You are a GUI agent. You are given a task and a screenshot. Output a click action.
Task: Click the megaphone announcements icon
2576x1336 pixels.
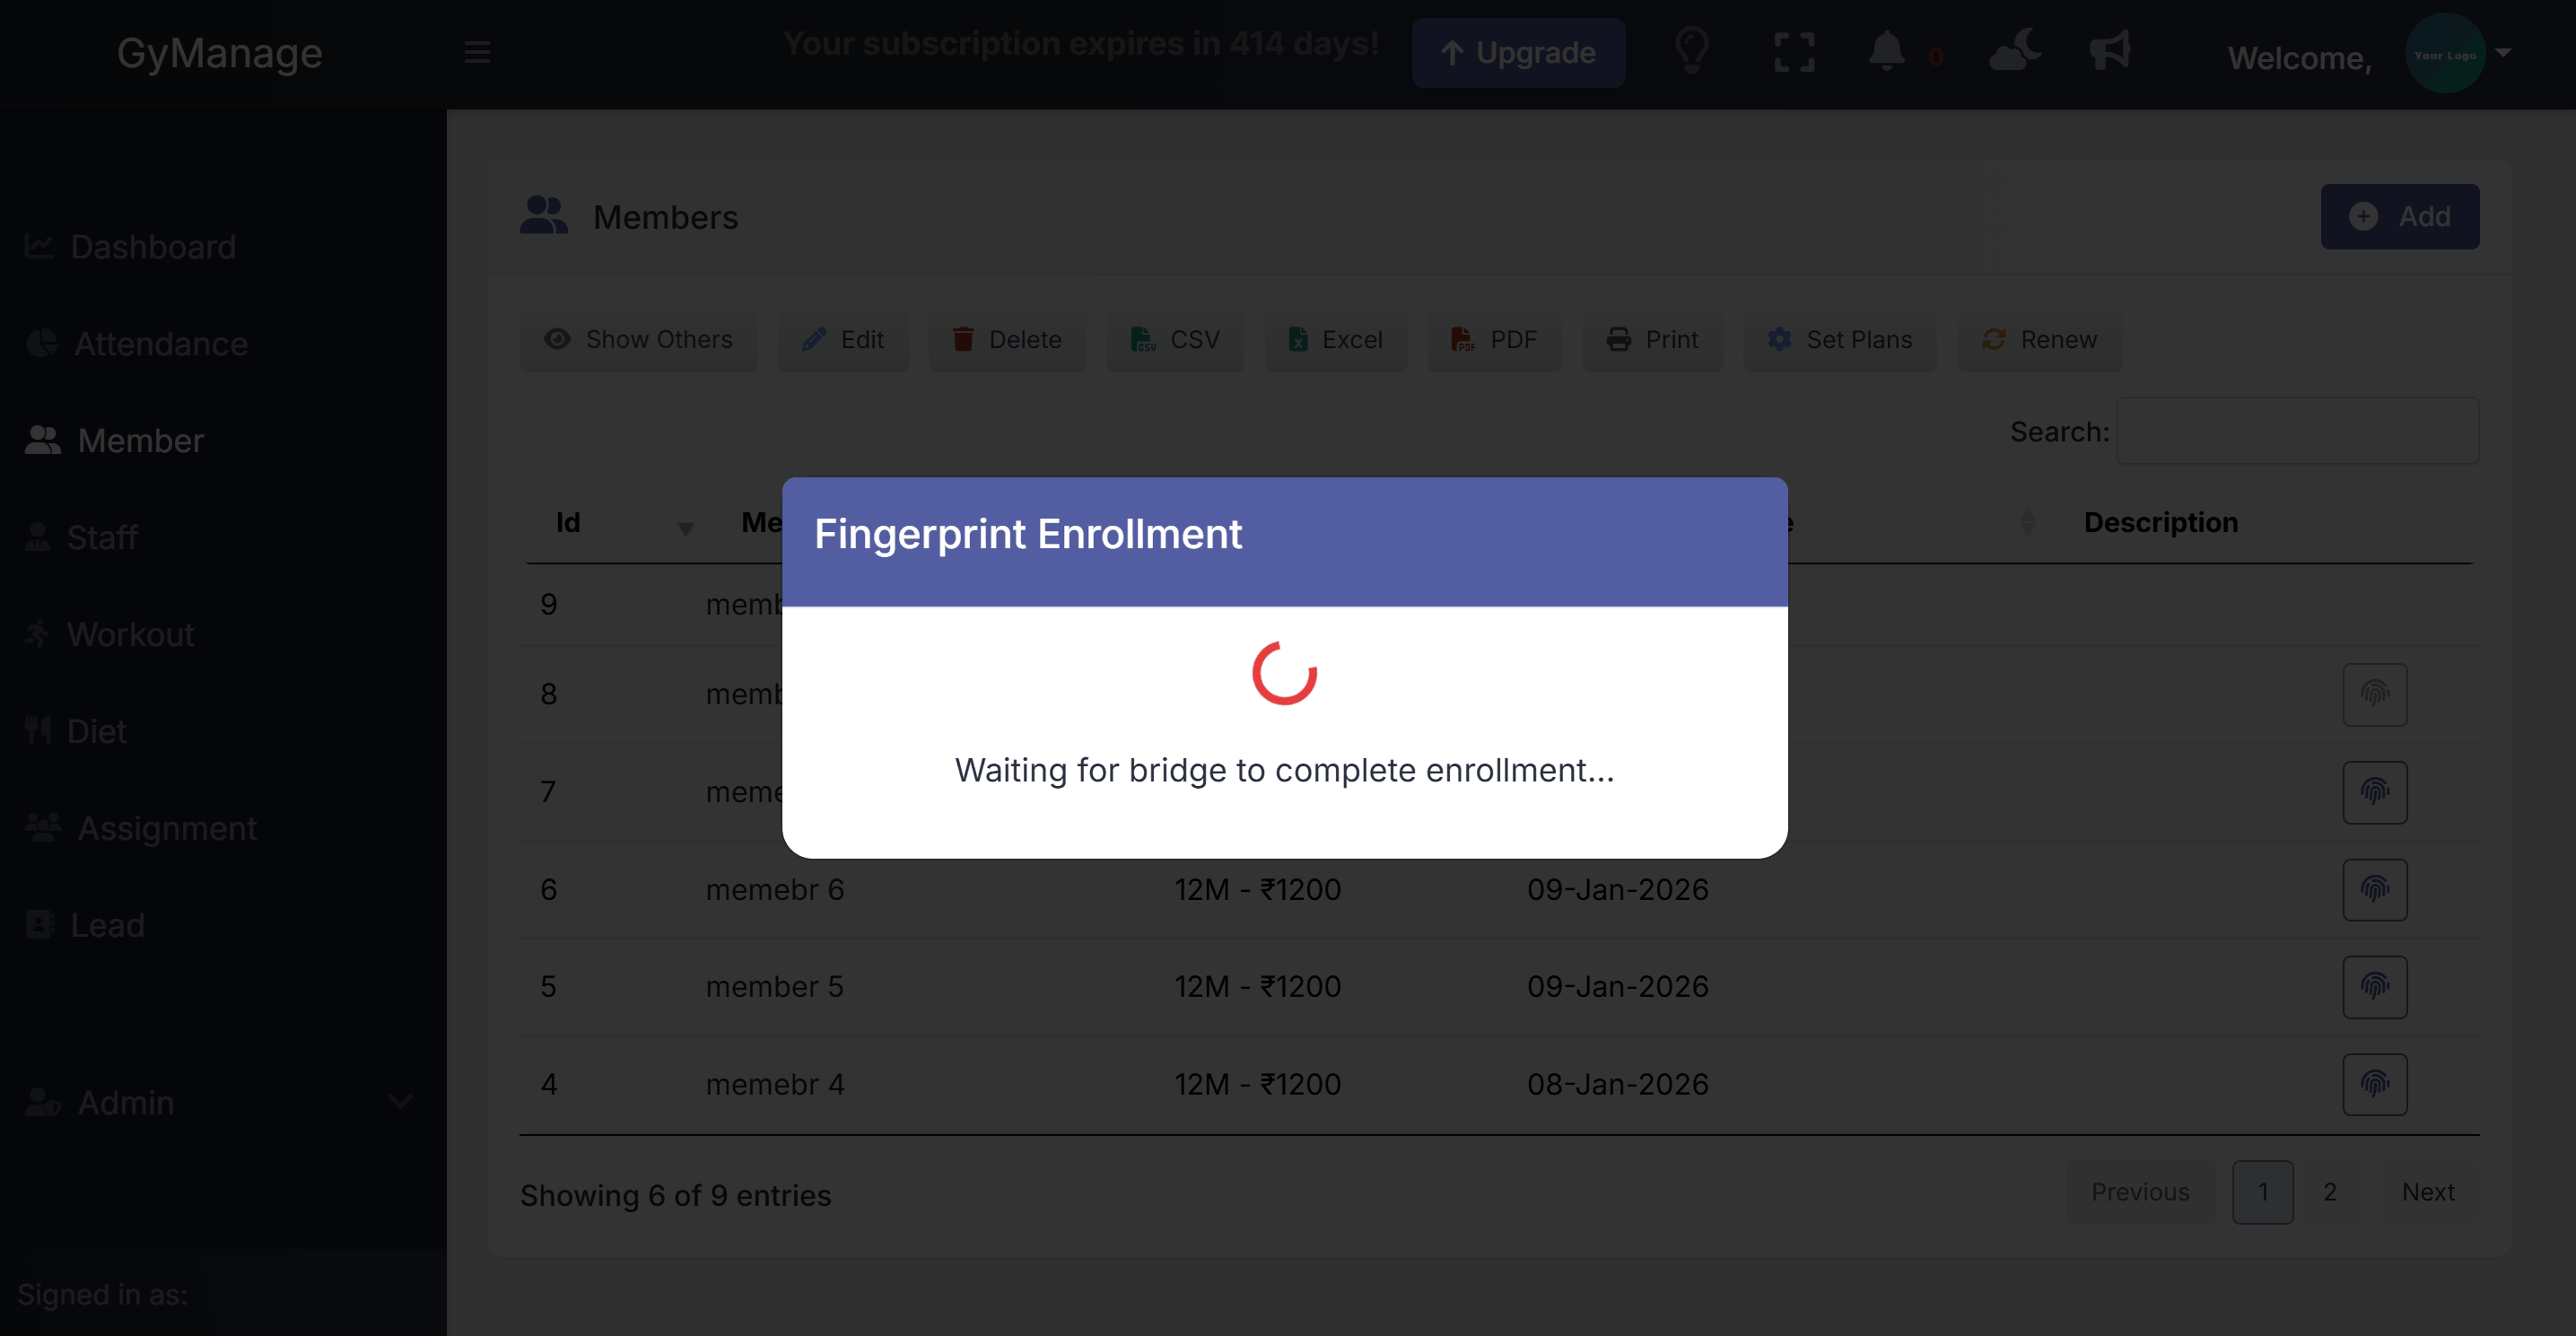click(x=2110, y=52)
